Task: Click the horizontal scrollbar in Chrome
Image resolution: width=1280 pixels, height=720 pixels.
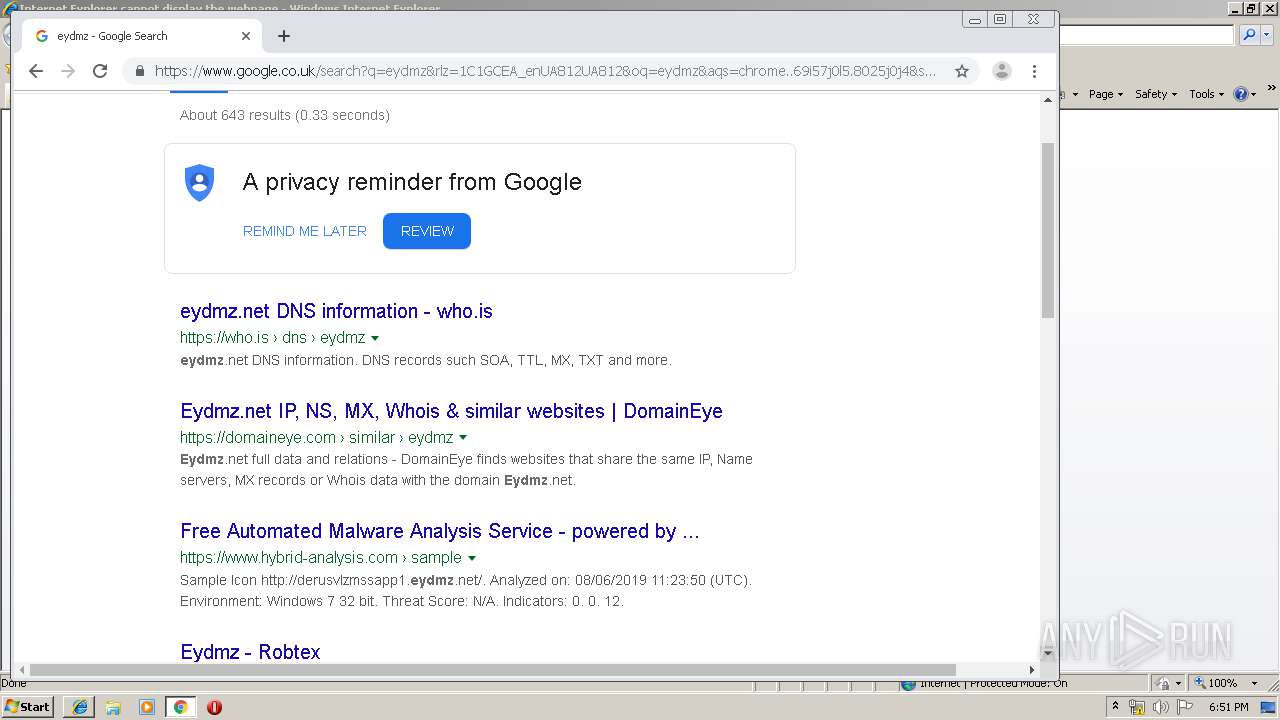Action: 493,669
